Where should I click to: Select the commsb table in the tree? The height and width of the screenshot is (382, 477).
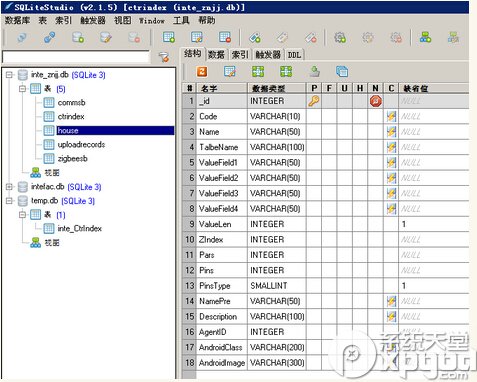pyautogui.click(x=71, y=103)
